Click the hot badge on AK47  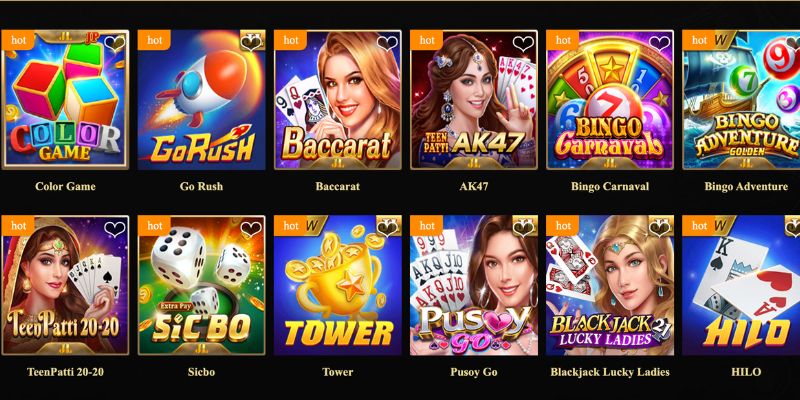pyautogui.click(x=427, y=40)
